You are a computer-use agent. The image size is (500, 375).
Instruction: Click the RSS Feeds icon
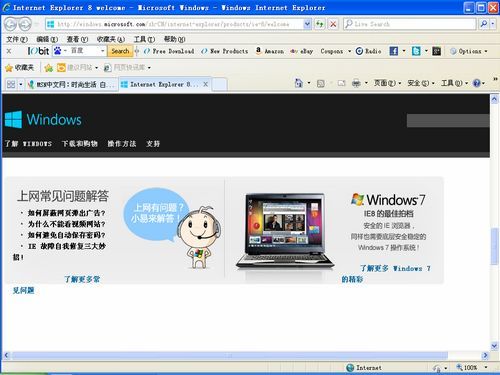pyautogui.click(x=321, y=83)
